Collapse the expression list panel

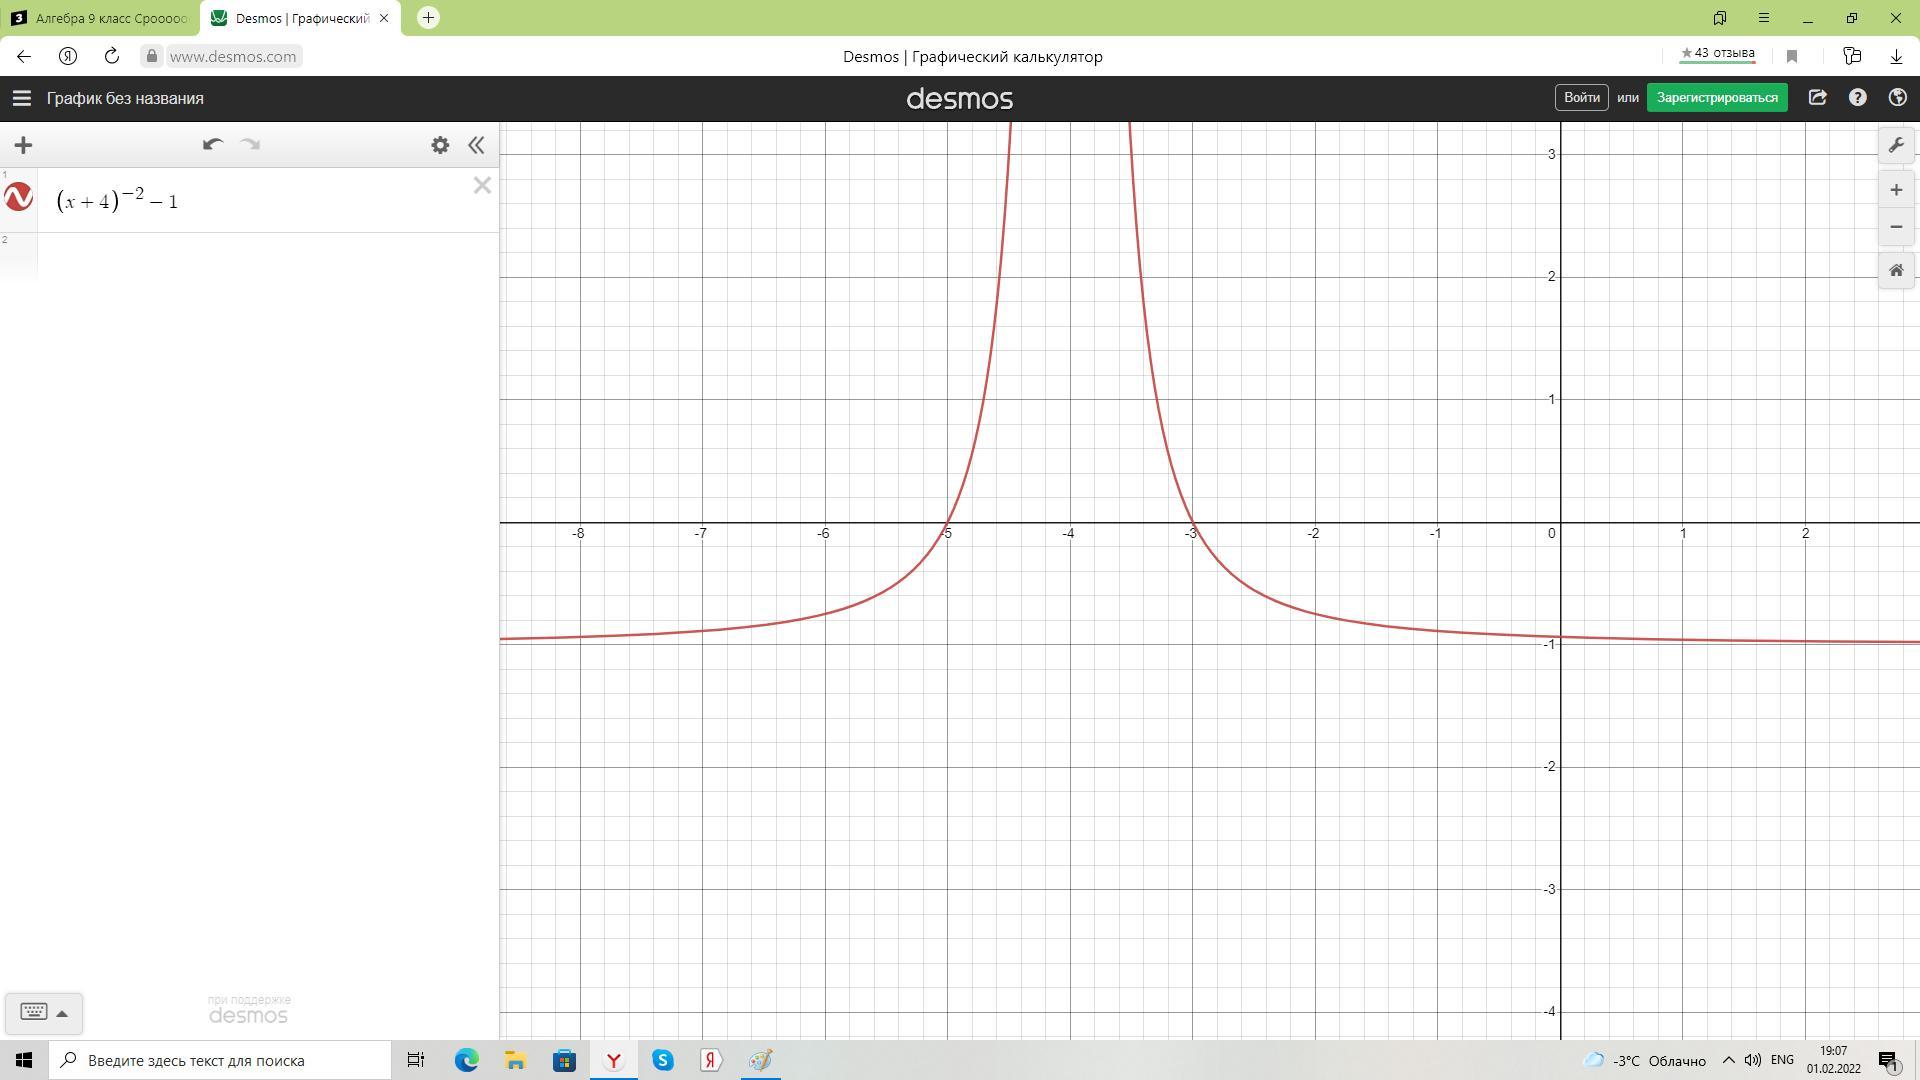pyautogui.click(x=476, y=145)
